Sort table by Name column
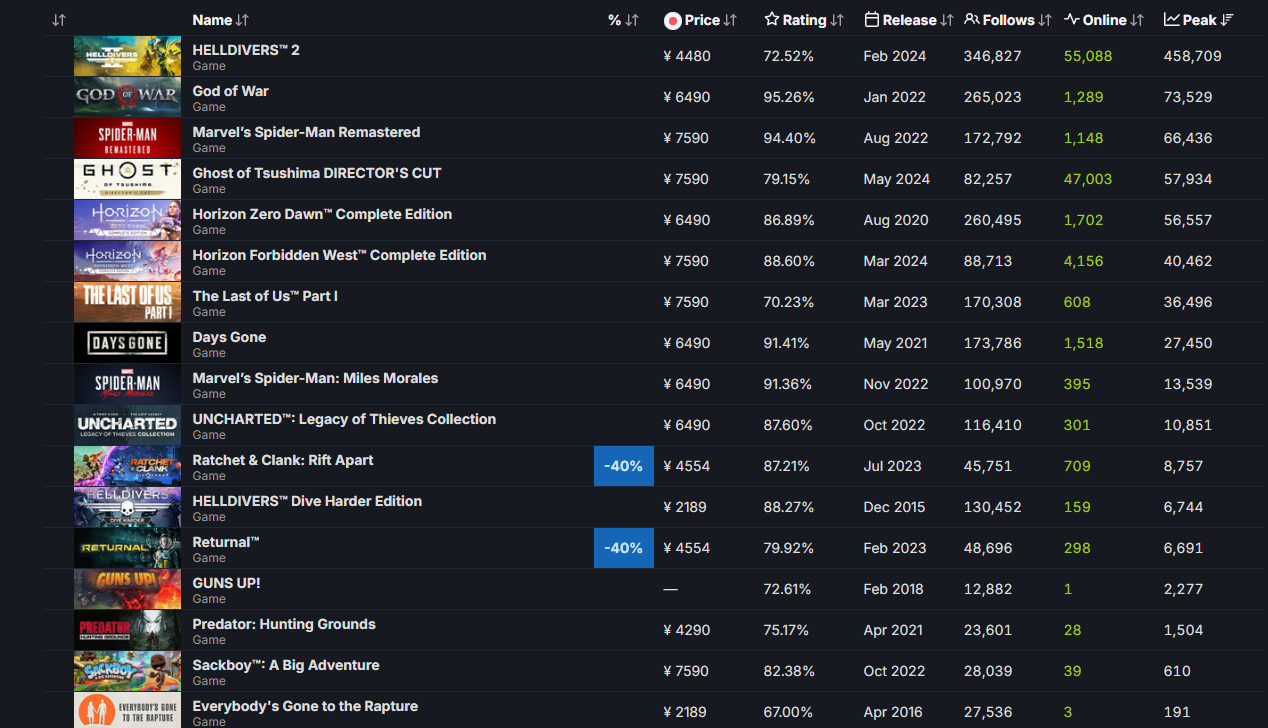The image size is (1268, 728). point(221,20)
